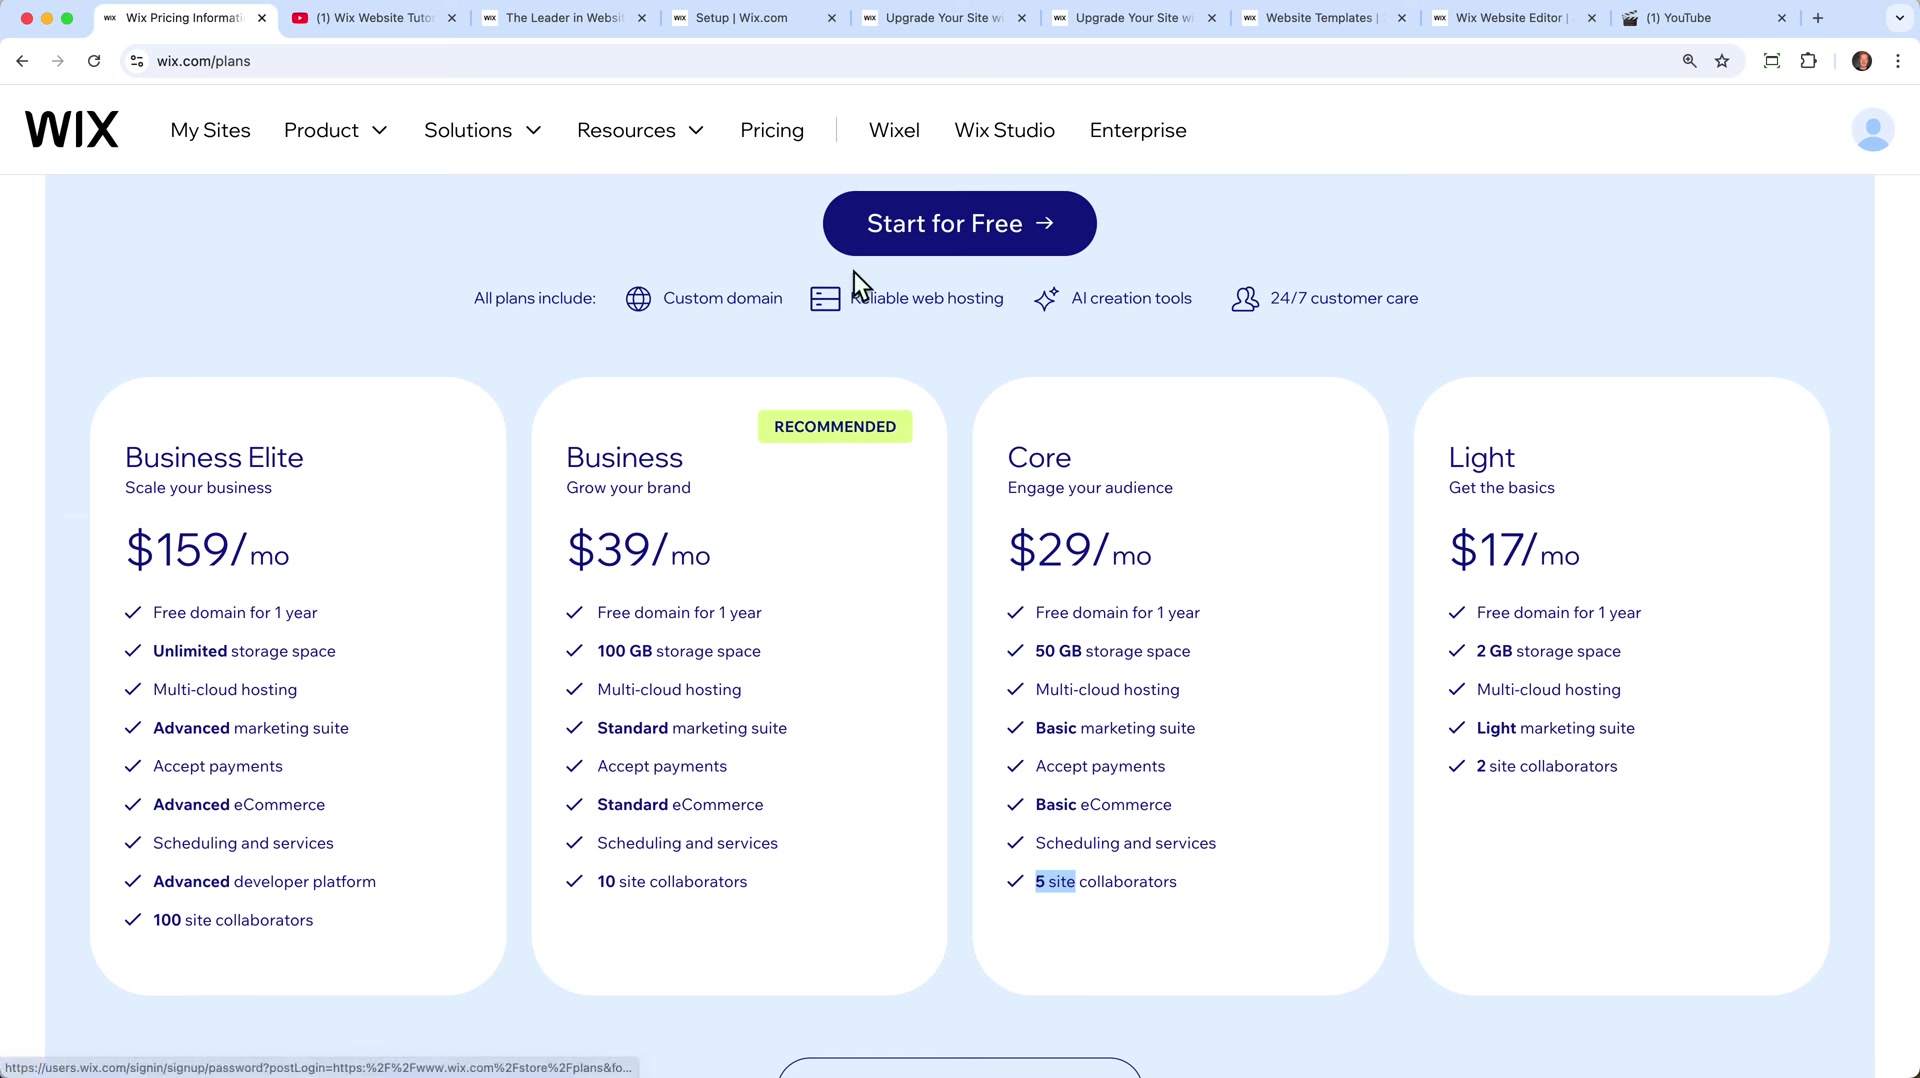This screenshot has width=1920, height=1078.
Task: Click '10 site collaborators' text
Action: coord(672,882)
